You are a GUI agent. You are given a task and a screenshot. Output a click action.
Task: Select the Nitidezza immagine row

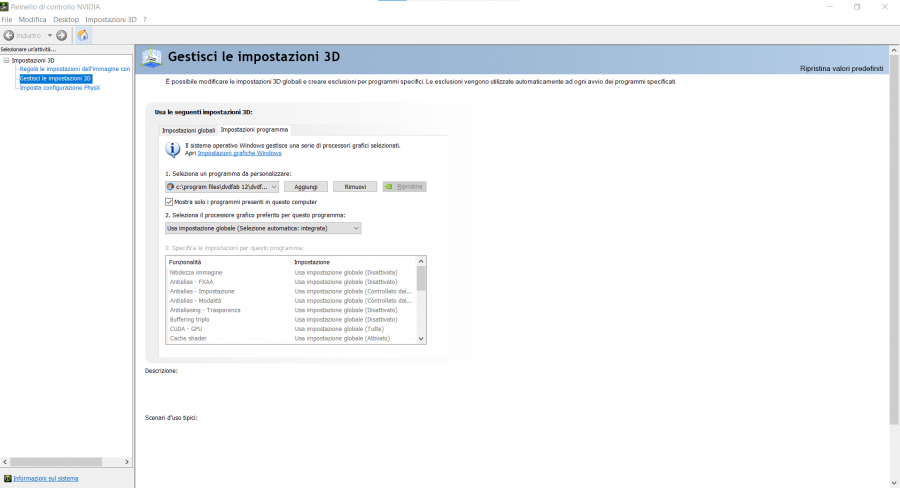(x=291, y=273)
